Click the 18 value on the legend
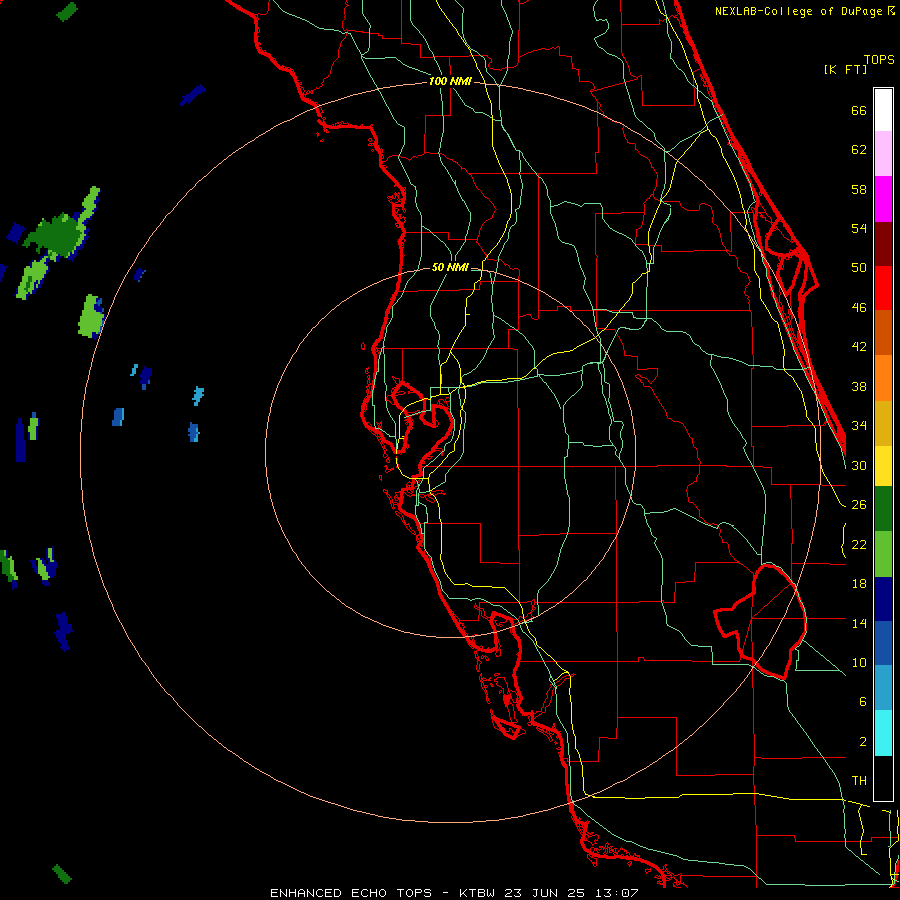The image size is (900, 900). coord(859,584)
